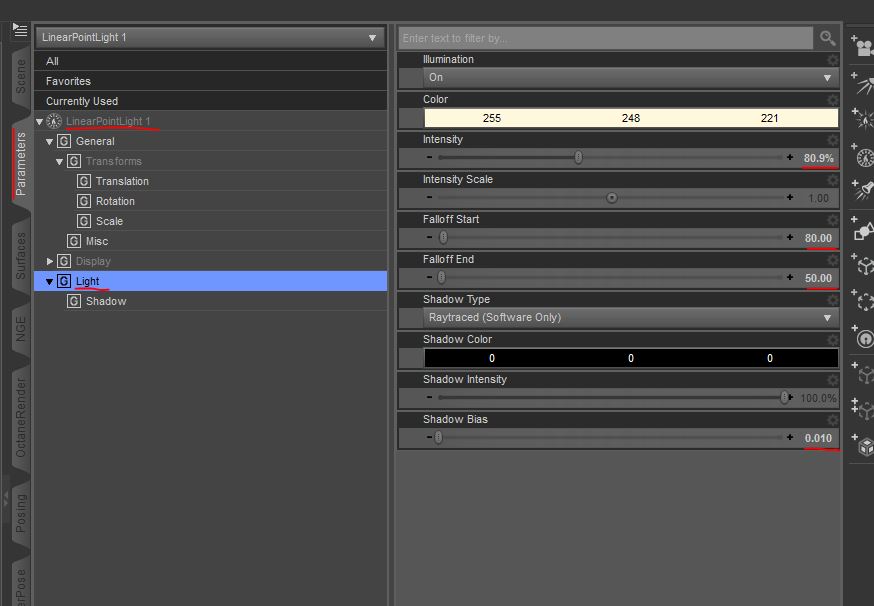The height and width of the screenshot is (606, 874).
Task: Click the G group icon beside Rotation
Action: tap(84, 201)
